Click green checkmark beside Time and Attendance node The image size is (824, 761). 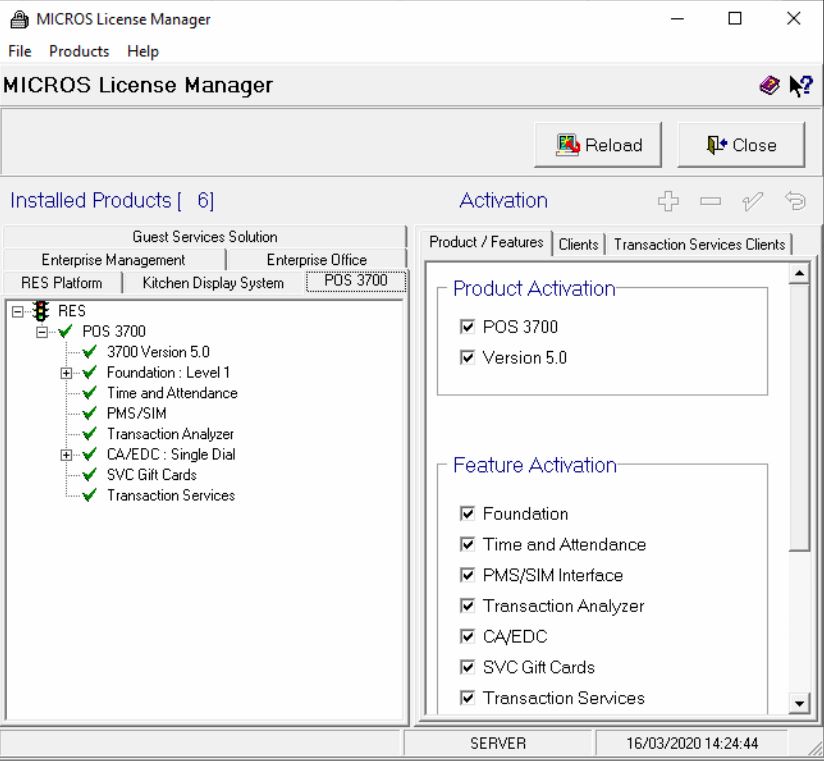(90, 393)
